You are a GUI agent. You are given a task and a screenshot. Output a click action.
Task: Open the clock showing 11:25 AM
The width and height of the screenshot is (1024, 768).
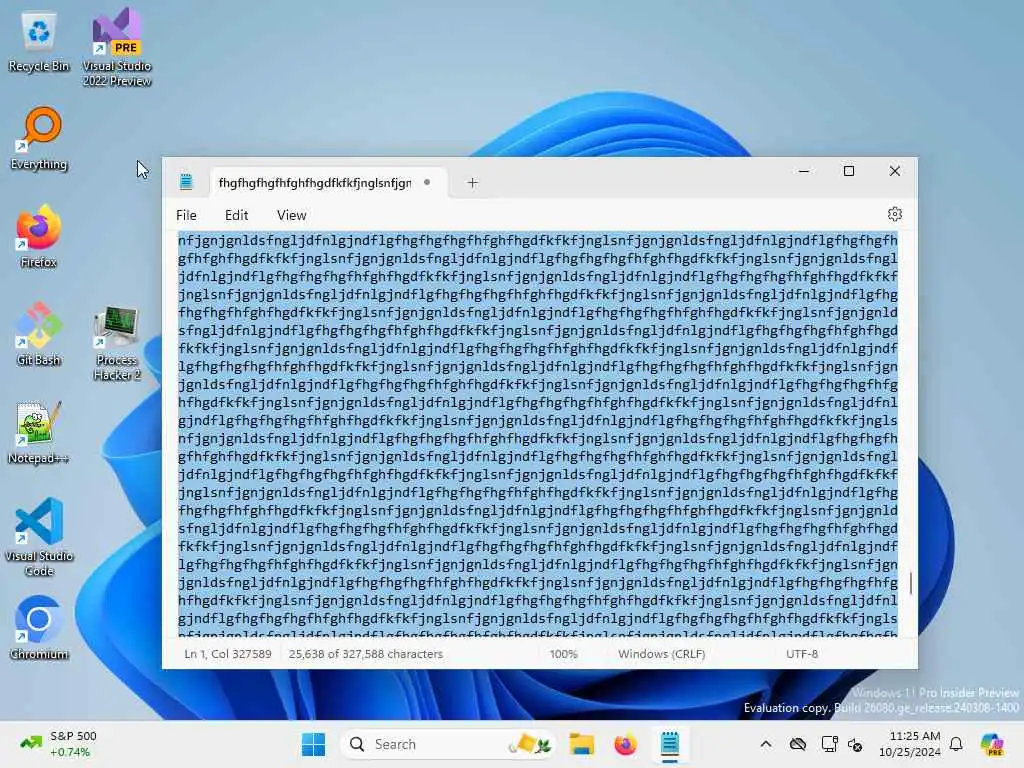[910, 744]
